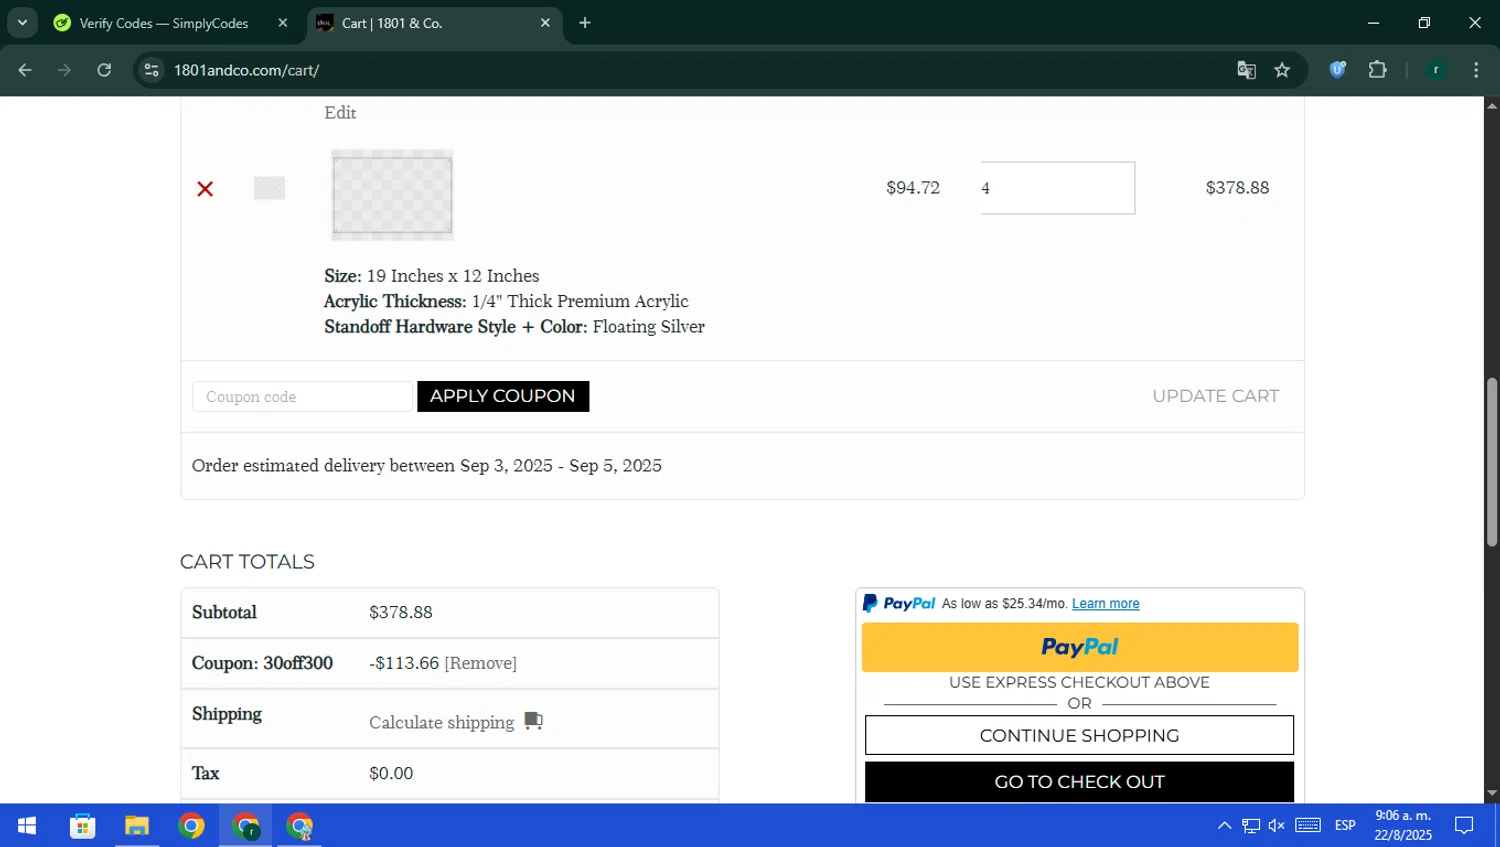The height and width of the screenshot is (847, 1500).
Task: Open the Chrome three-dot menu
Action: pos(1476,70)
